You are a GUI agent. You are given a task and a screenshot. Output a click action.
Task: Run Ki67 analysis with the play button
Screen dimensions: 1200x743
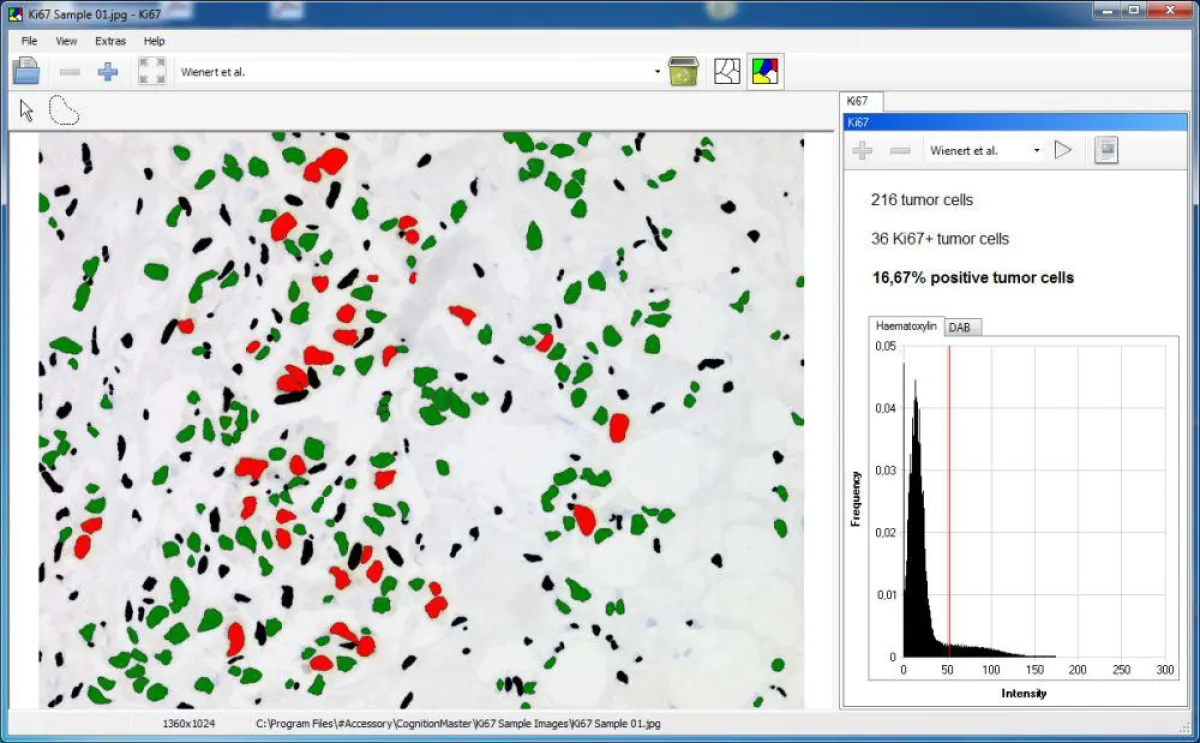pos(1063,150)
